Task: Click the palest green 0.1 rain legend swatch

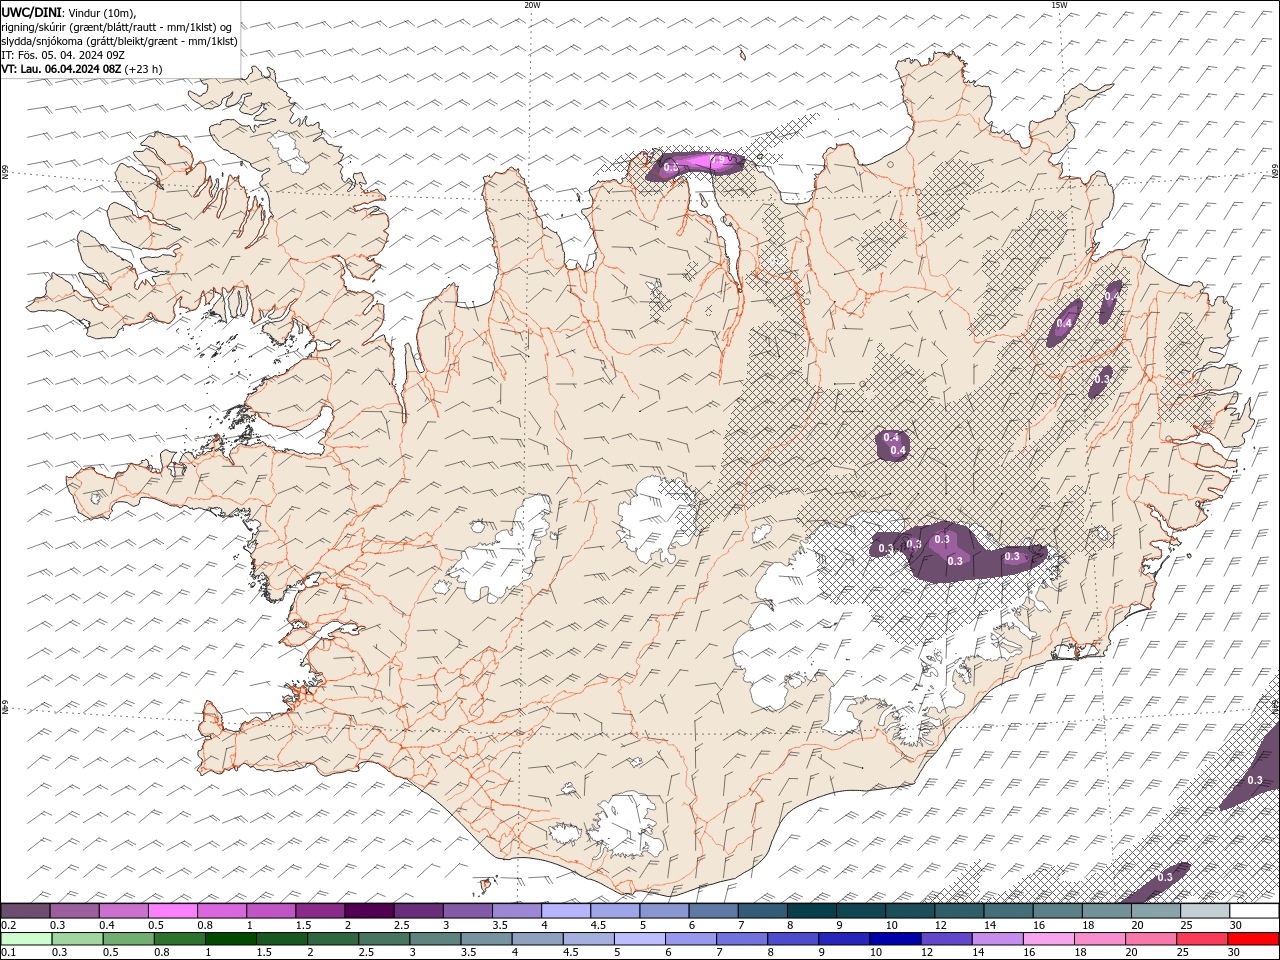Action: (x=27, y=939)
